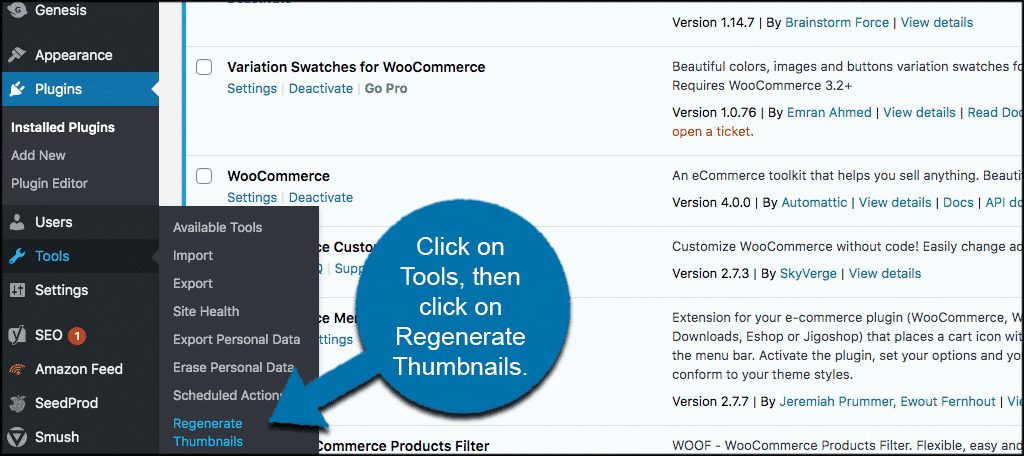Choose Scheduled Actions from the flyout
Screen dimensions: 1024x456
tap(227, 395)
